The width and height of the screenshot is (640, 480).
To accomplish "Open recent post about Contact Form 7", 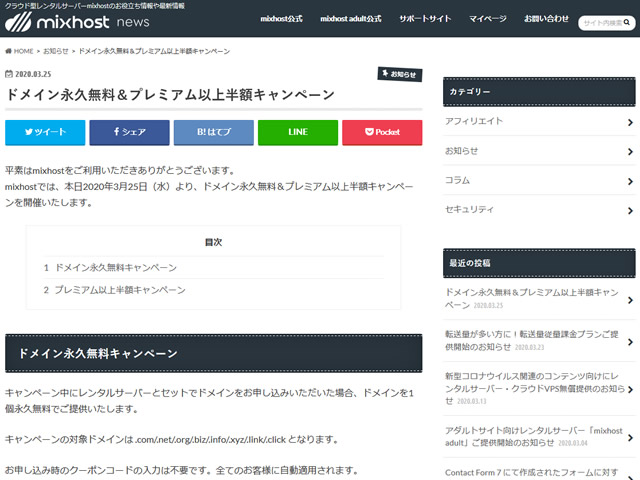I will [531, 473].
